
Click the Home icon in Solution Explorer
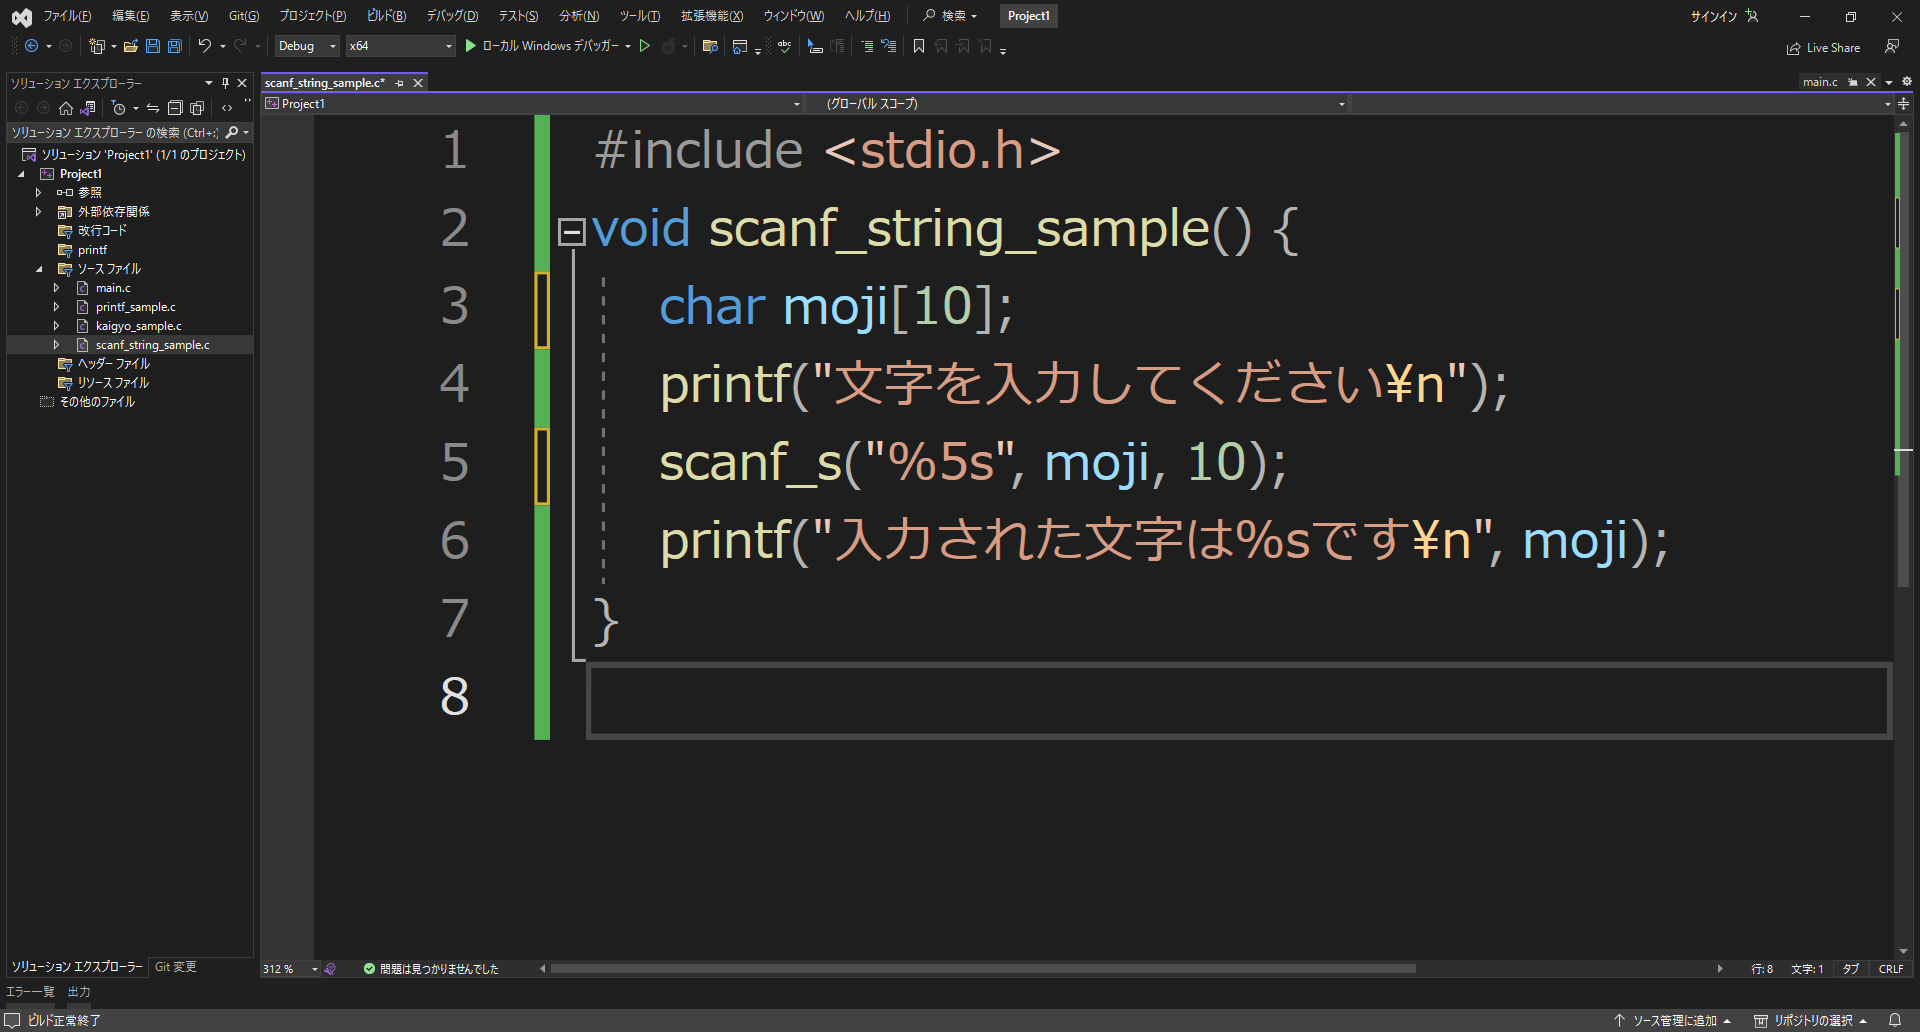[66, 108]
